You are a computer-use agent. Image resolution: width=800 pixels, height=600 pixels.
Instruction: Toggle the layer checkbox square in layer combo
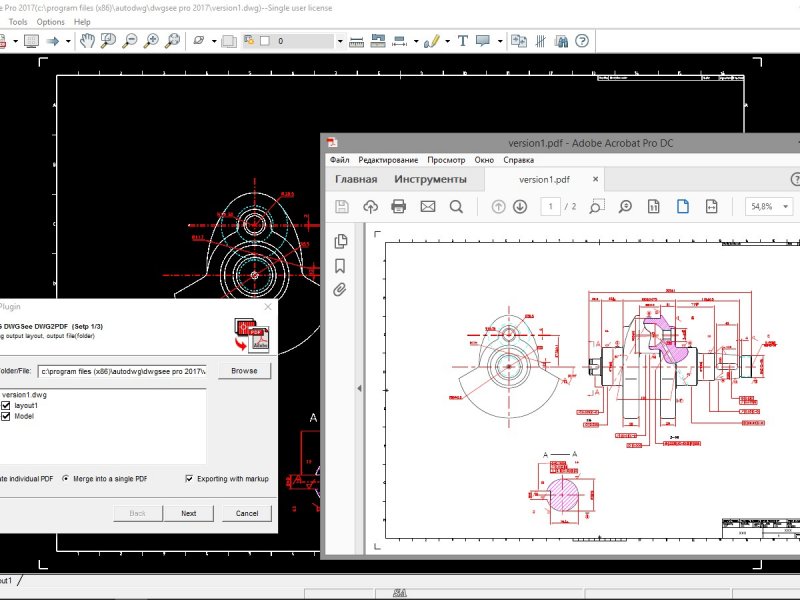pos(265,41)
